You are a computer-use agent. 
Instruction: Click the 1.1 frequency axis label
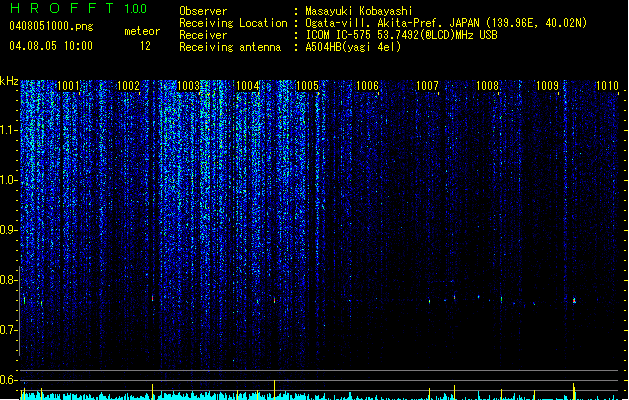pyautogui.click(x=9, y=130)
